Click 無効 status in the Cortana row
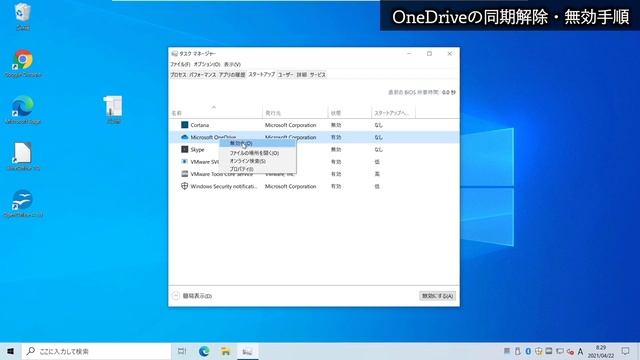The width and height of the screenshot is (640, 360). [x=336, y=125]
